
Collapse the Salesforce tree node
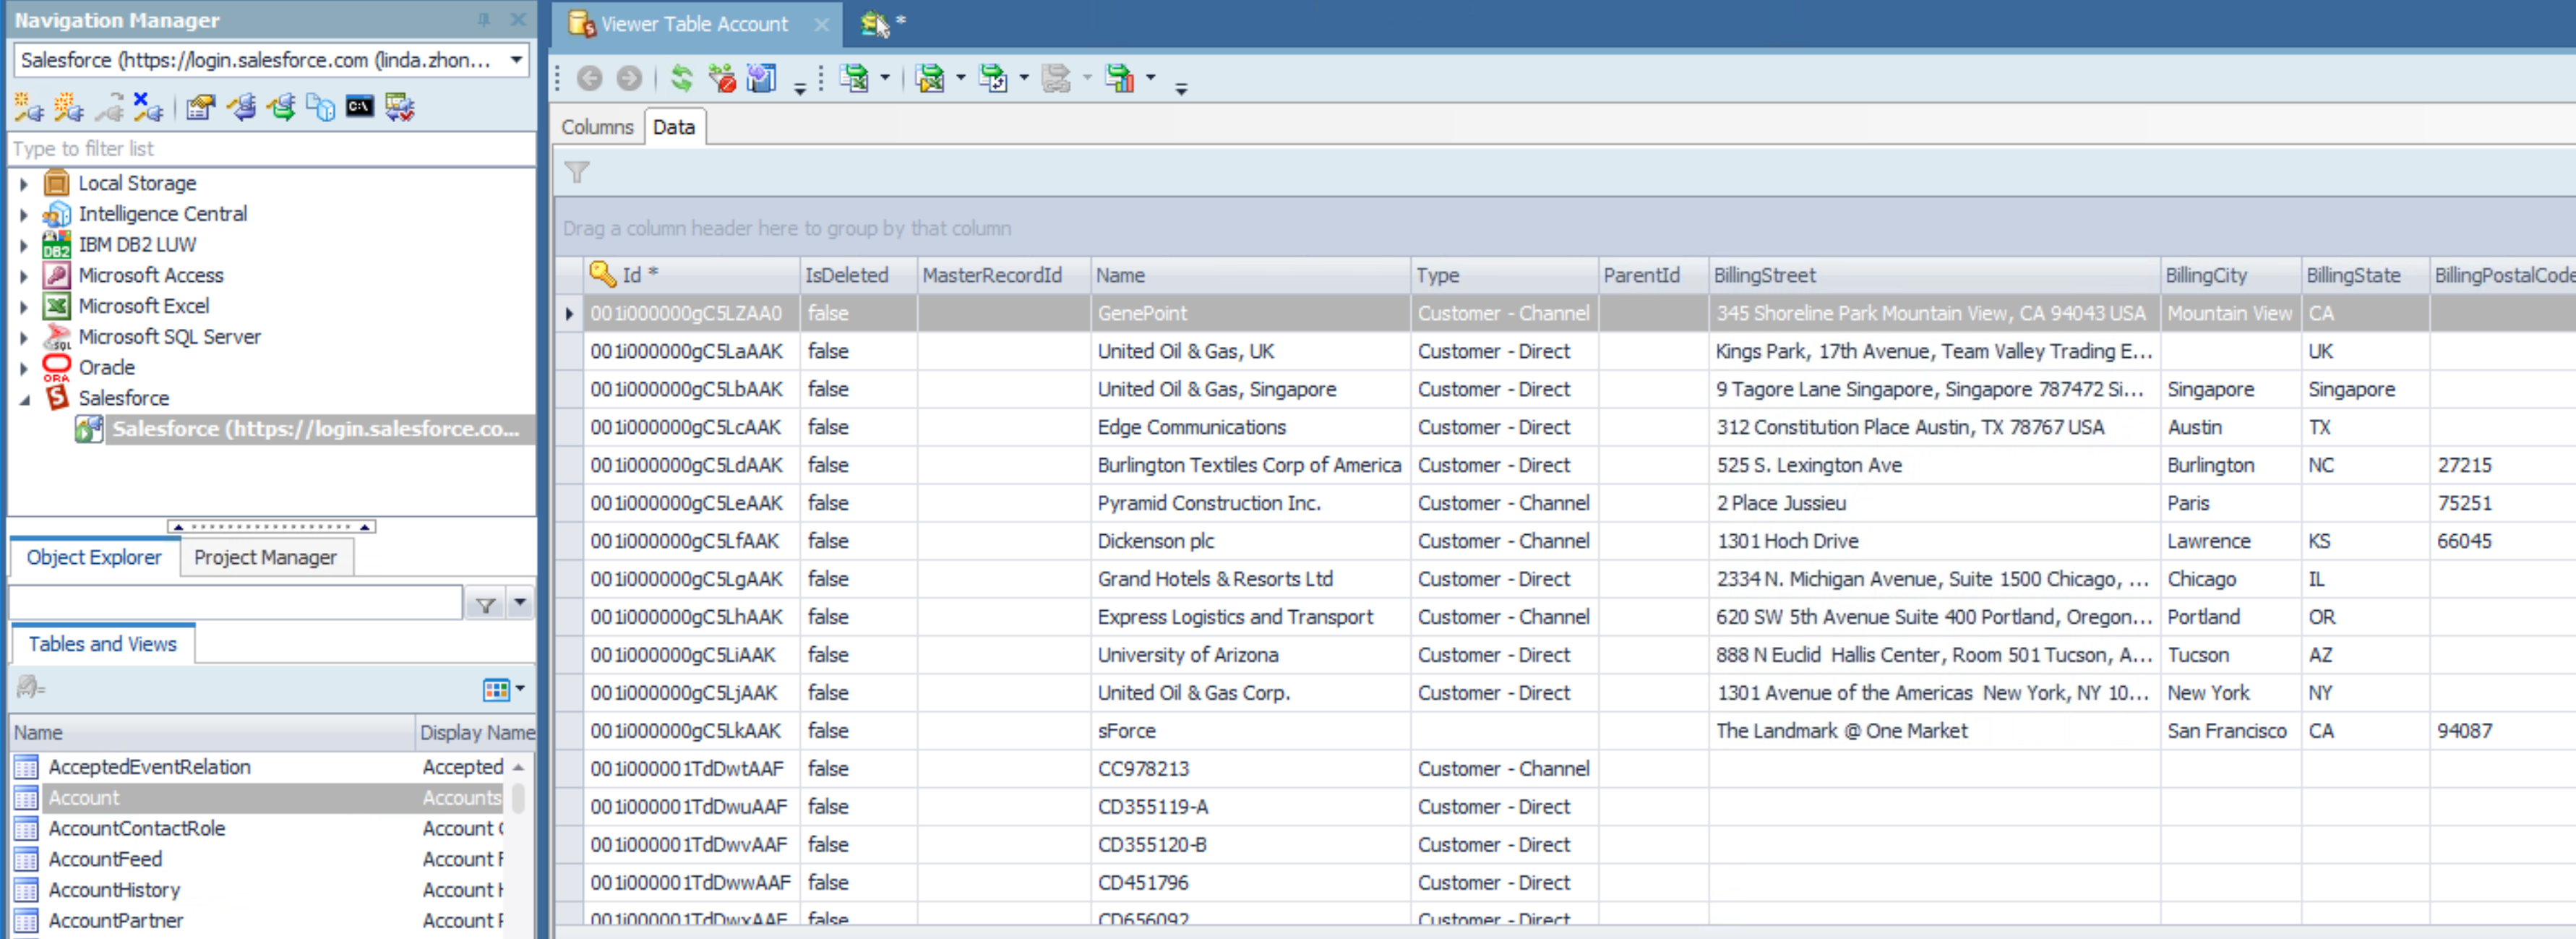click(x=24, y=399)
